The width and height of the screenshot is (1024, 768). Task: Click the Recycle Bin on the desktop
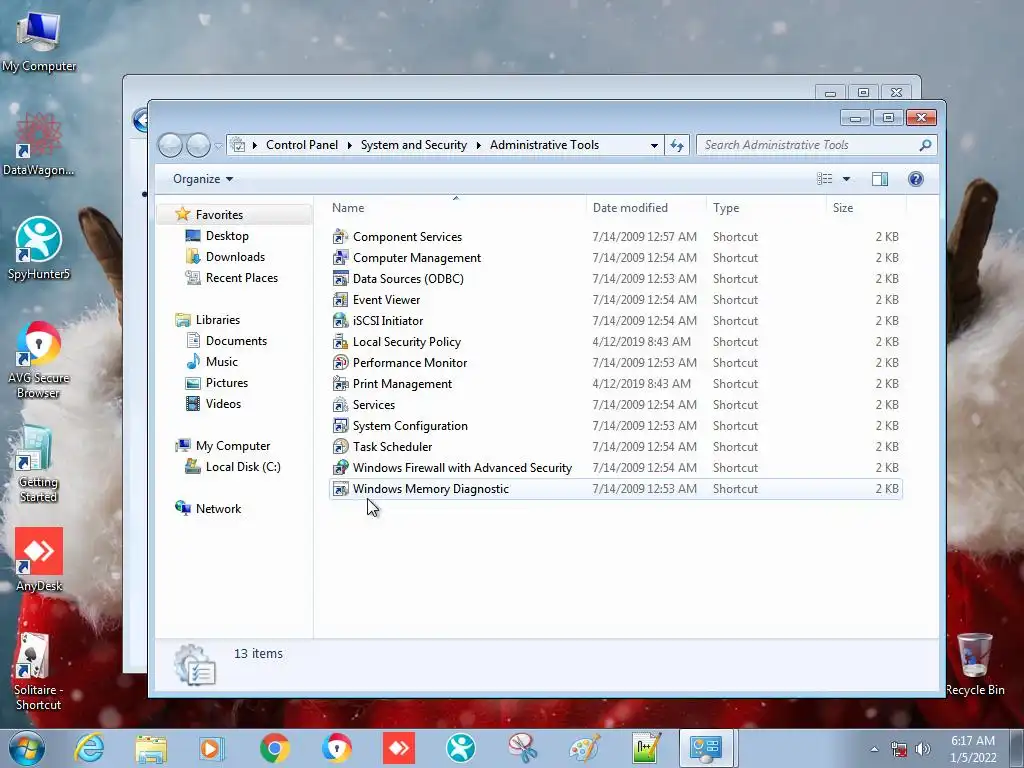pyautogui.click(x=974, y=664)
